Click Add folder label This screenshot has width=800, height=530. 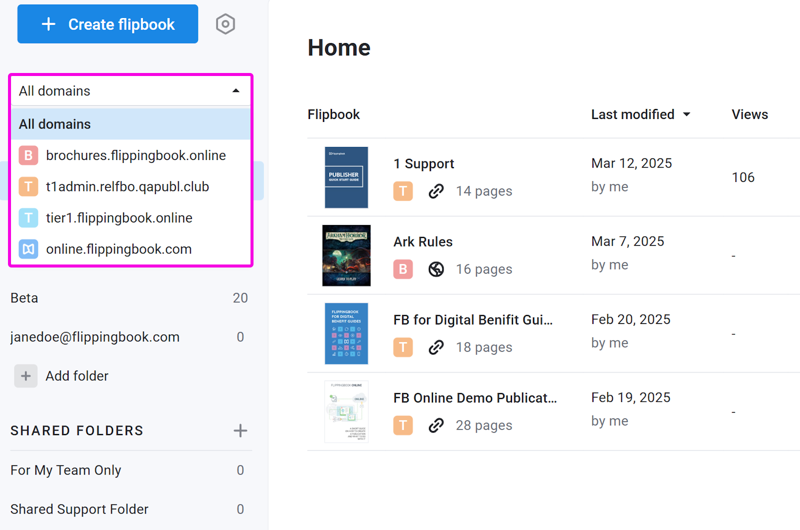[77, 376]
